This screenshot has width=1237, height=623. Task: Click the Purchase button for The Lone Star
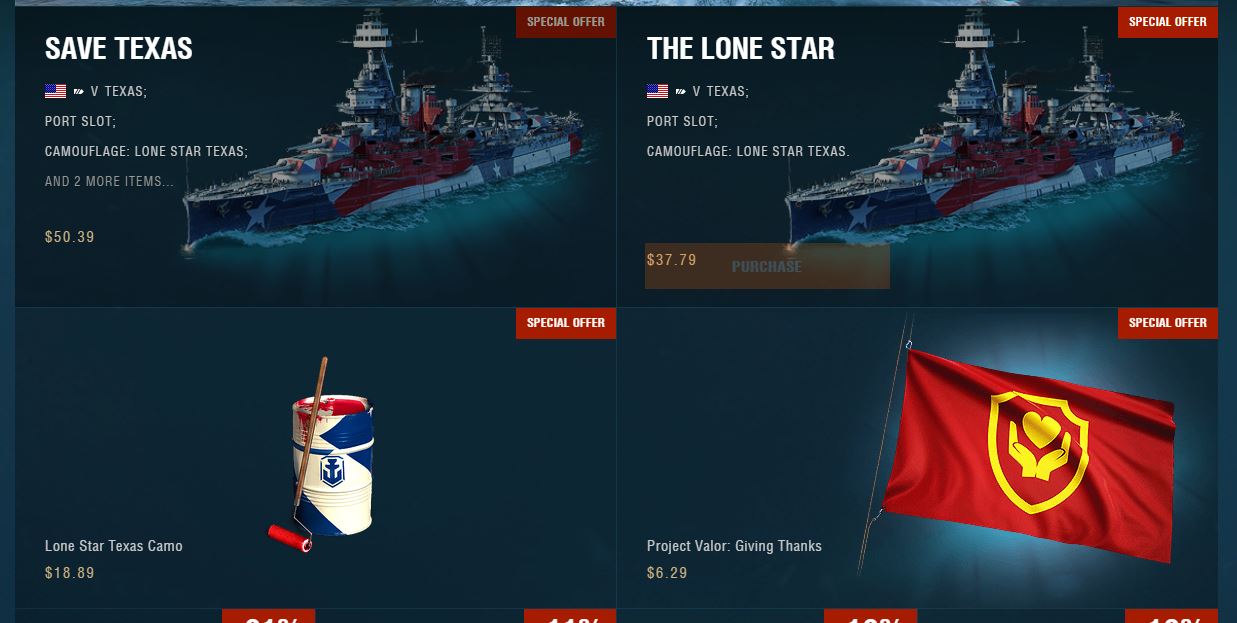pyautogui.click(x=767, y=266)
